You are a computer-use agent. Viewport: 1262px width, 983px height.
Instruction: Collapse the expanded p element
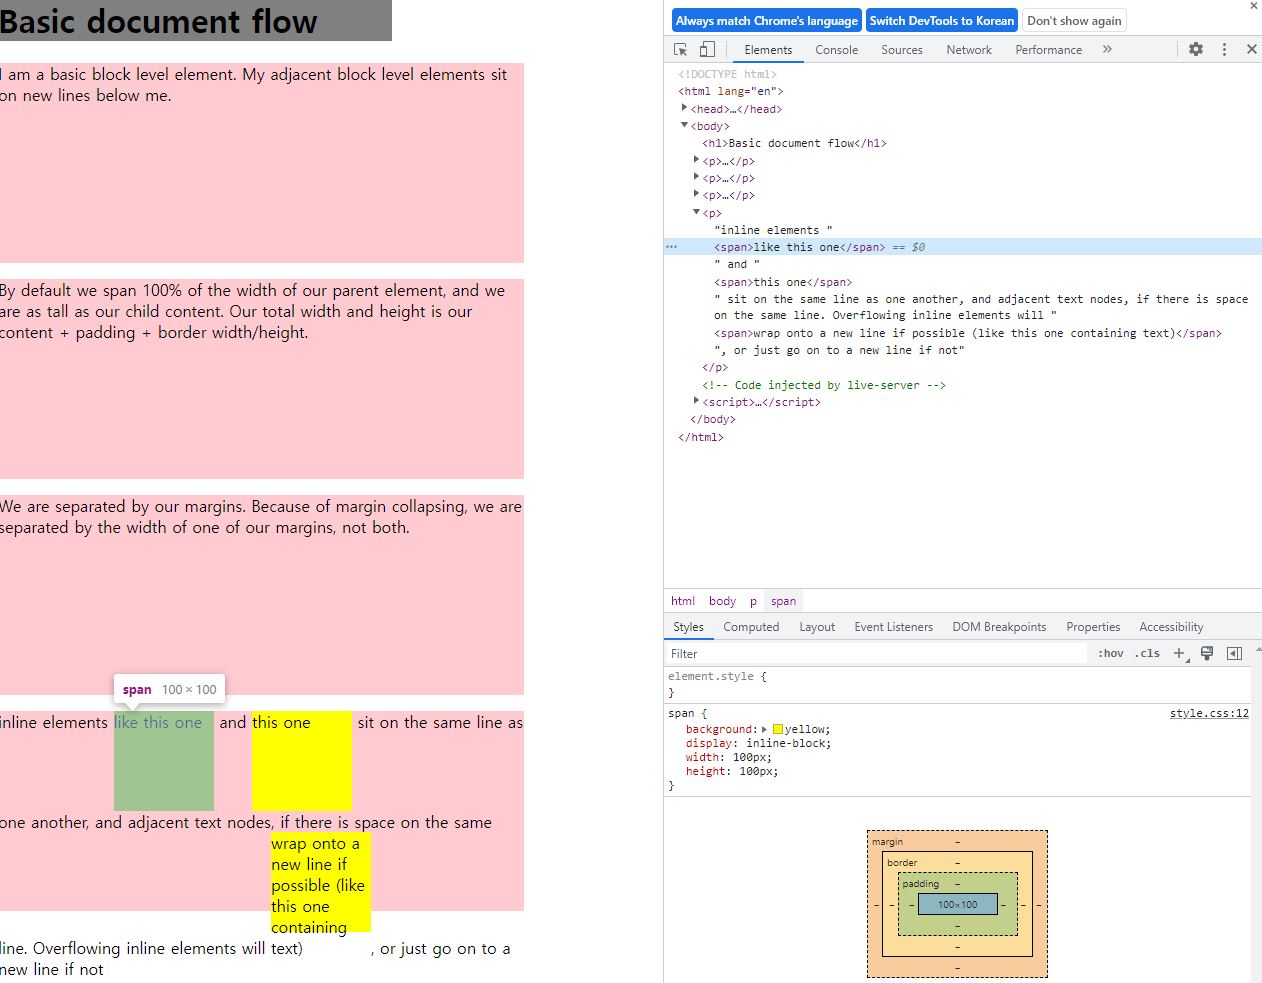click(x=697, y=212)
